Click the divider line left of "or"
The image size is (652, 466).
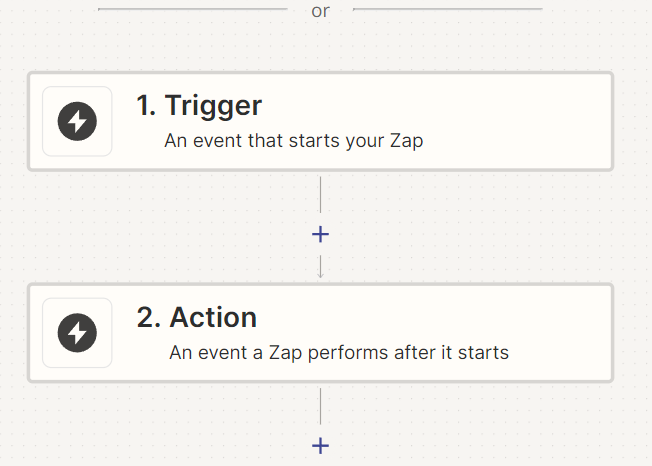click(x=192, y=10)
